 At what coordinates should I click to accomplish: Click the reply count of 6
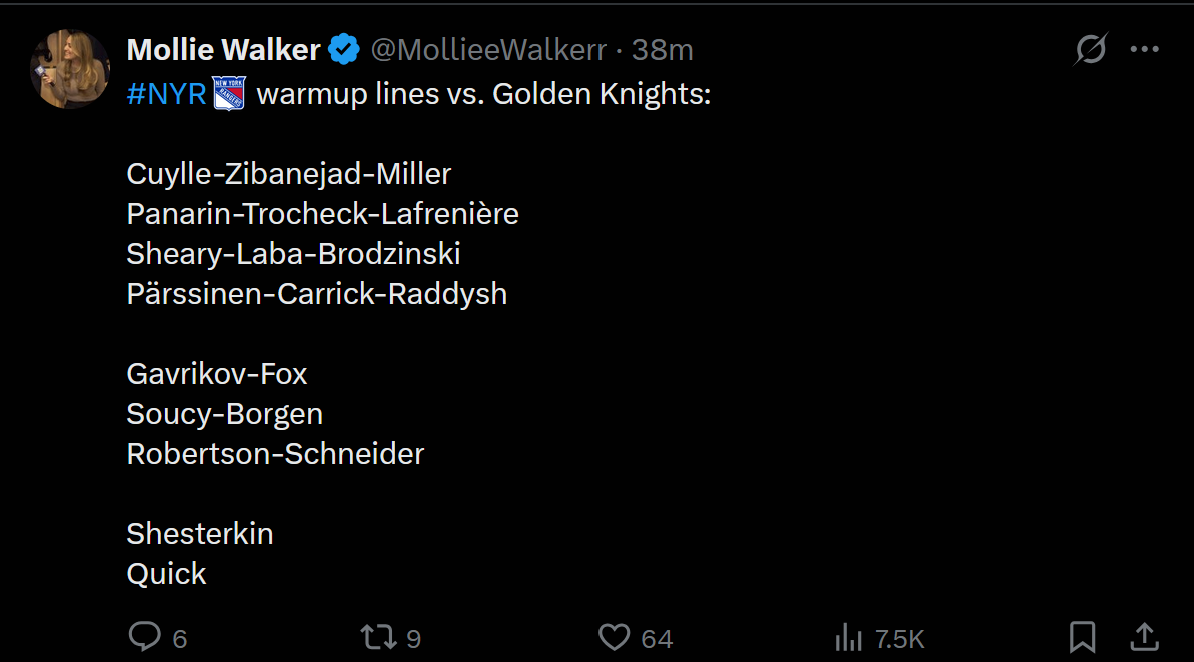coord(180,639)
